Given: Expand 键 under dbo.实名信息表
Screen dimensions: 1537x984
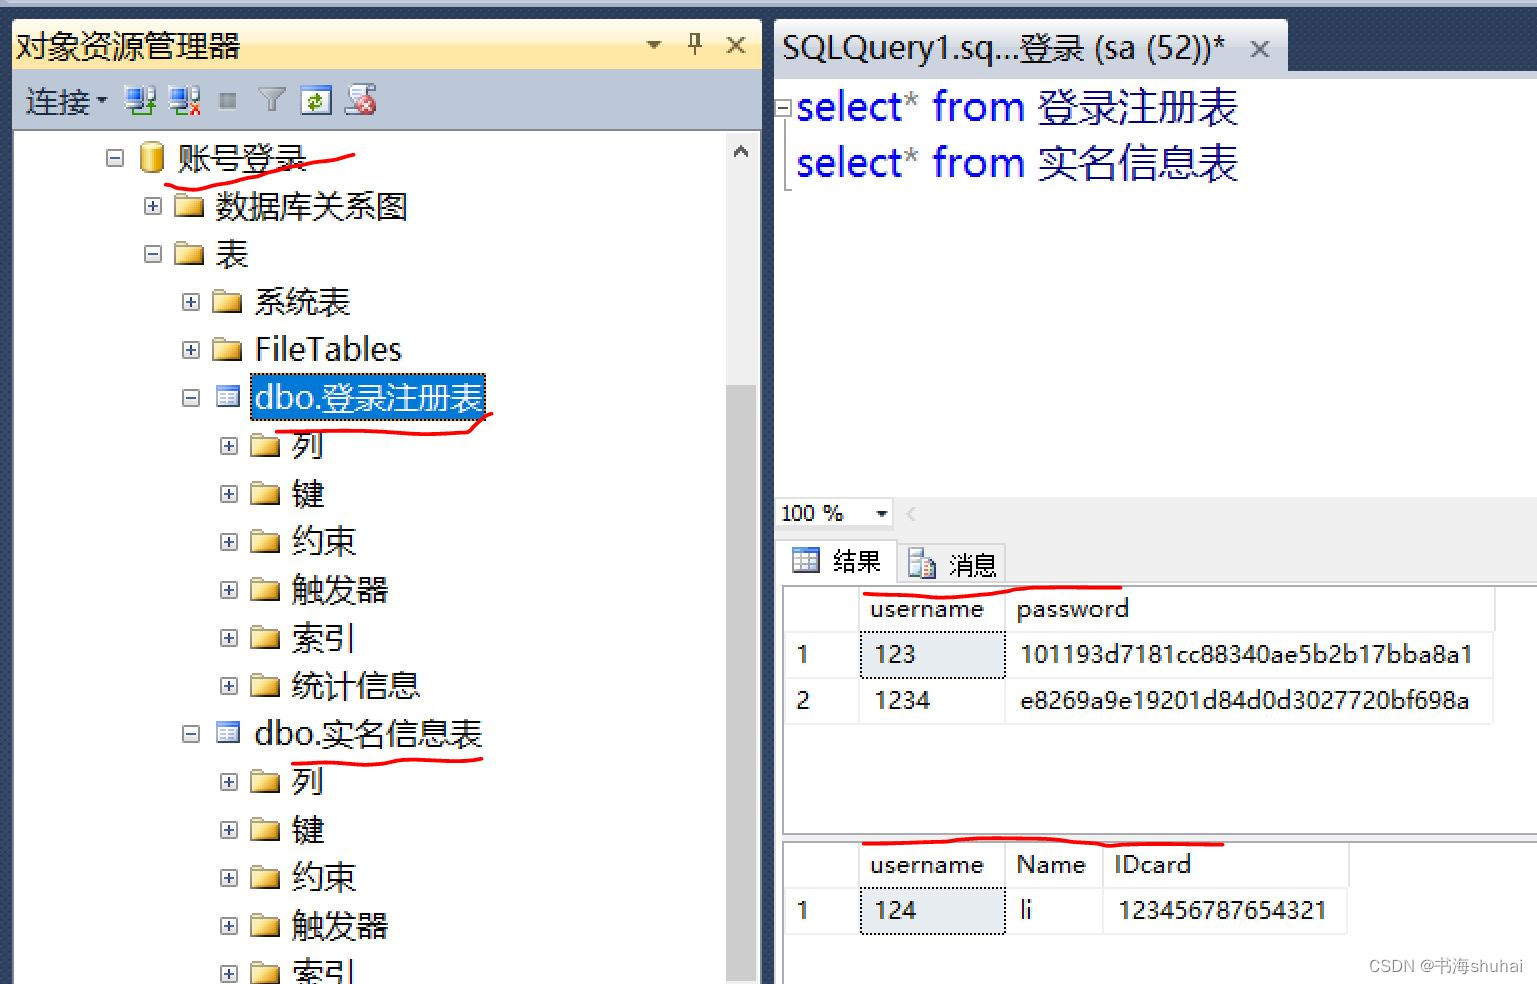Looking at the screenshot, I should 229,830.
